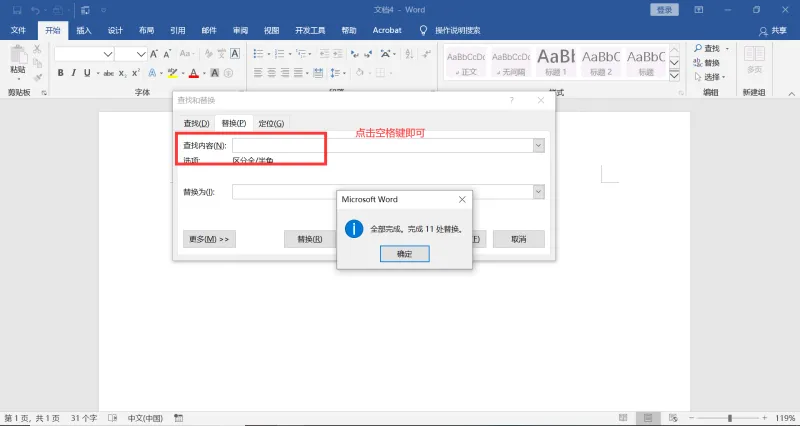
Task: Click the Enclose Characters circle icon
Action: (x=228, y=73)
